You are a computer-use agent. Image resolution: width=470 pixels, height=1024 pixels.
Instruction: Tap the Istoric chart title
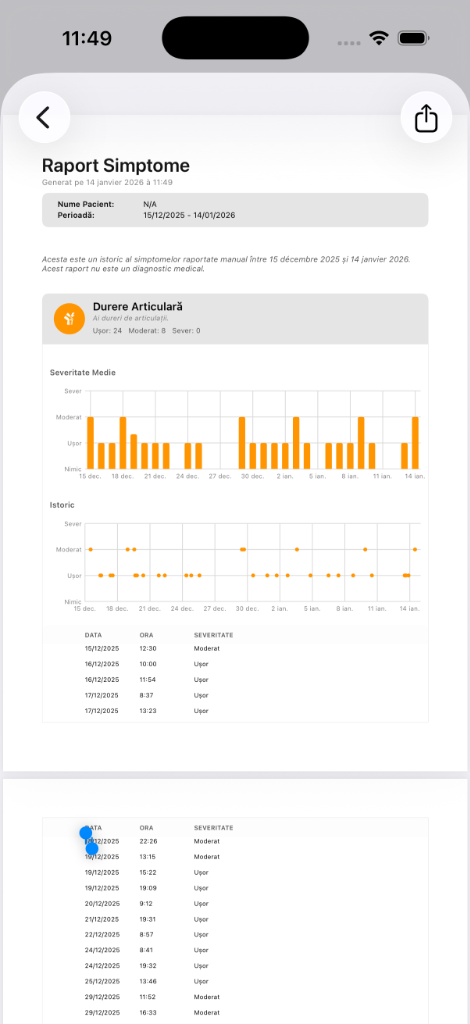point(62,505)
